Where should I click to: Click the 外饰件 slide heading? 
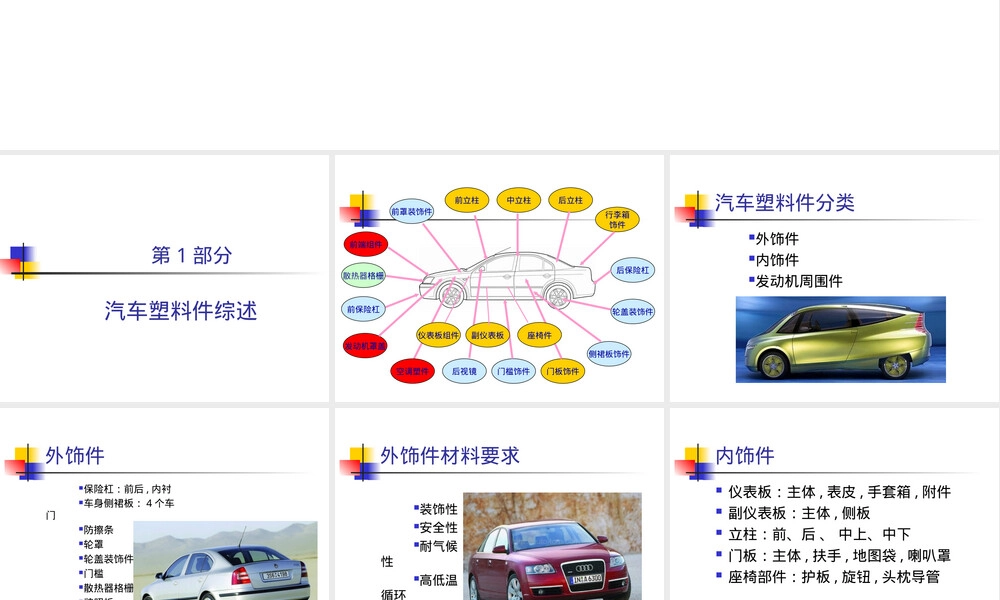tap(75, 456)
